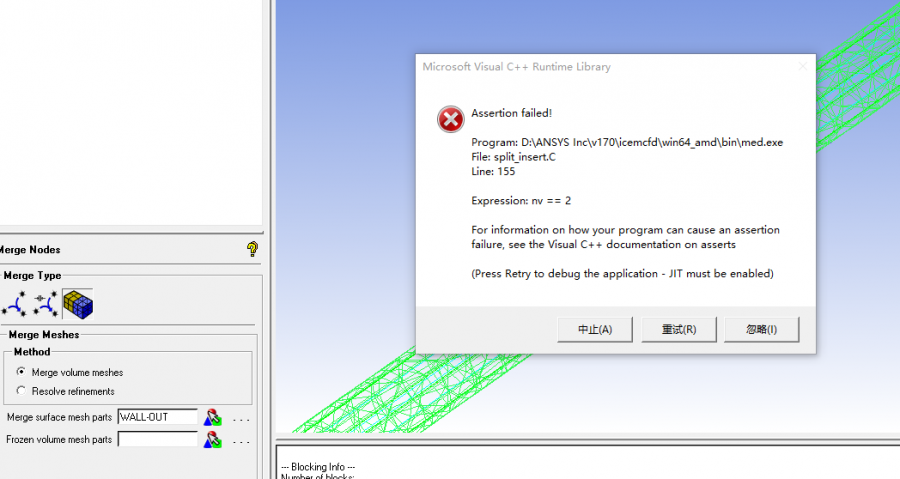Open ellipsis options for Merge surface mesh parts
Viewport: 900px width, 479px height.
tap(241, 419)
